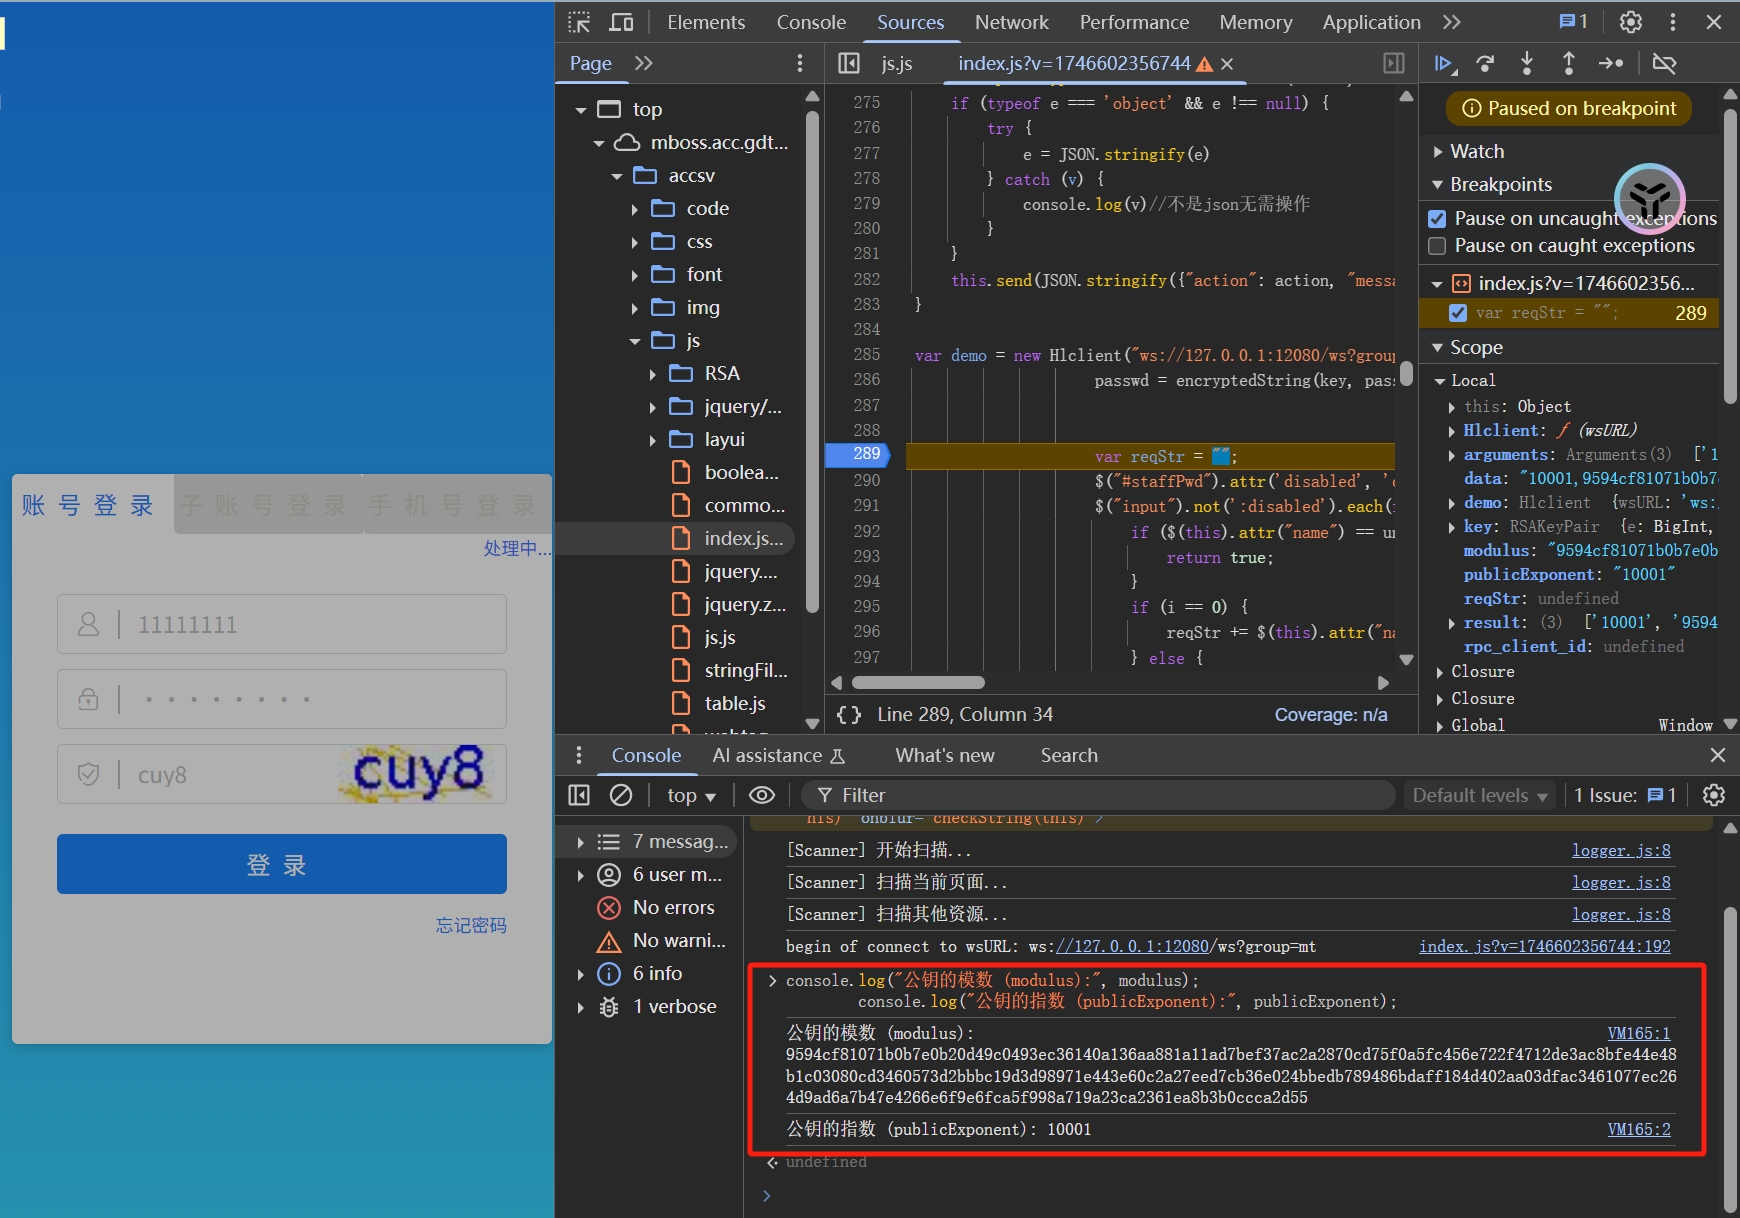
Task: Click the Deactivate breakpoints icon
Action: (1664, 64)
